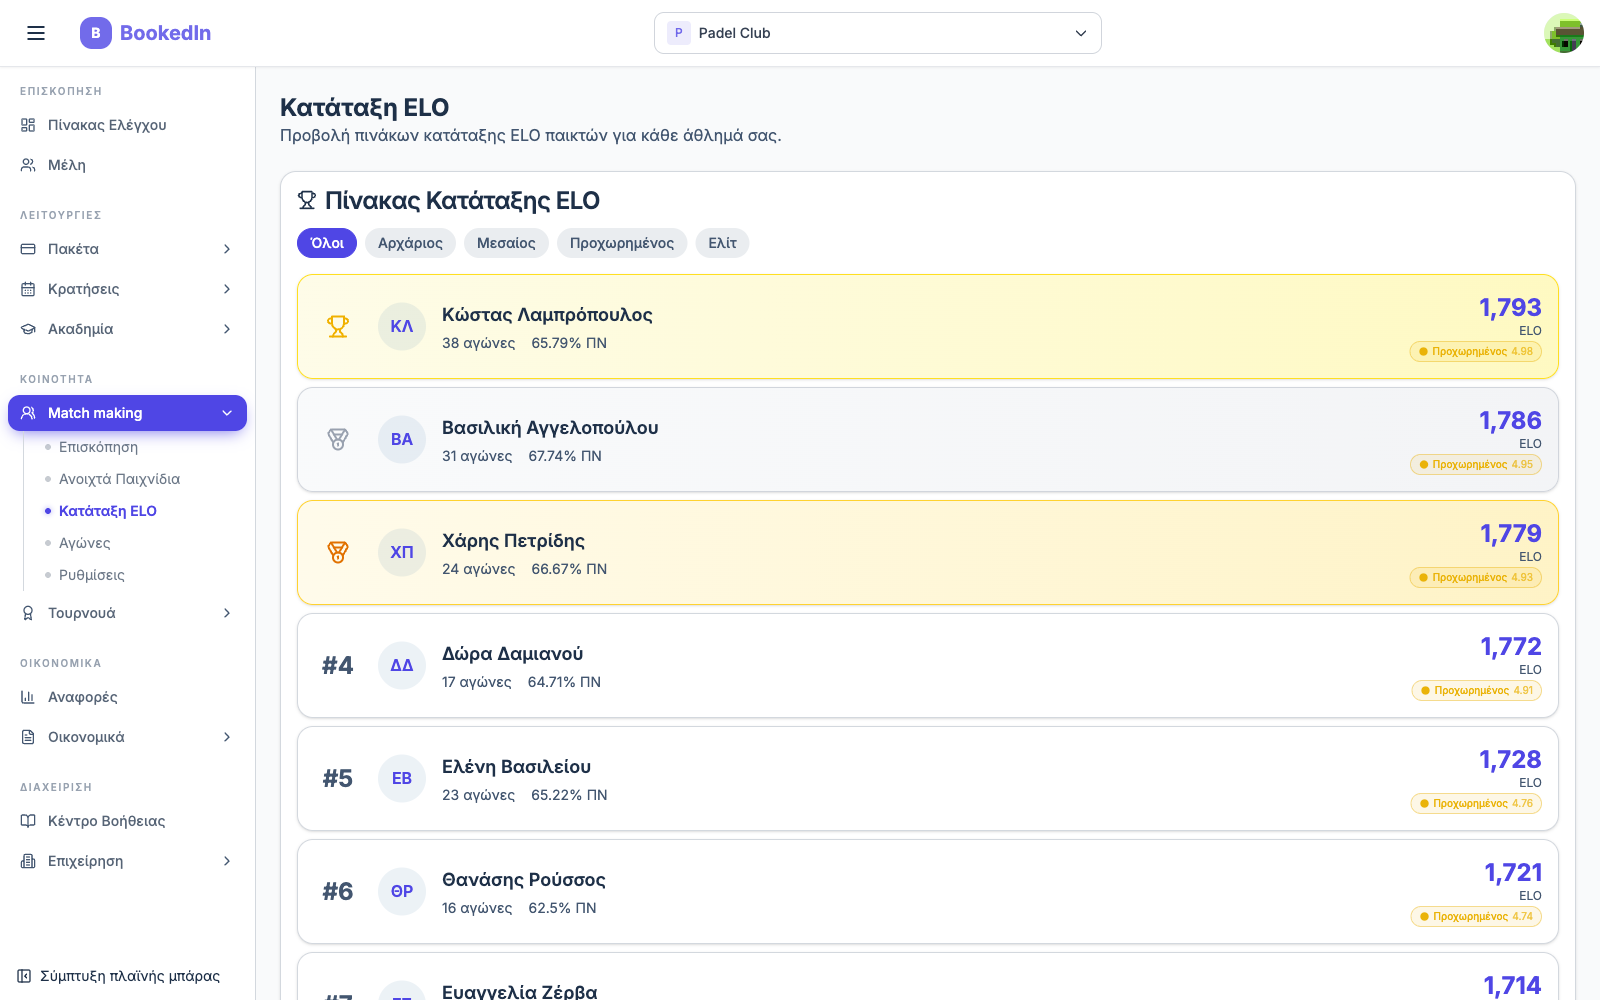Click the 1,786 ELO score

tap(1510, 420)
